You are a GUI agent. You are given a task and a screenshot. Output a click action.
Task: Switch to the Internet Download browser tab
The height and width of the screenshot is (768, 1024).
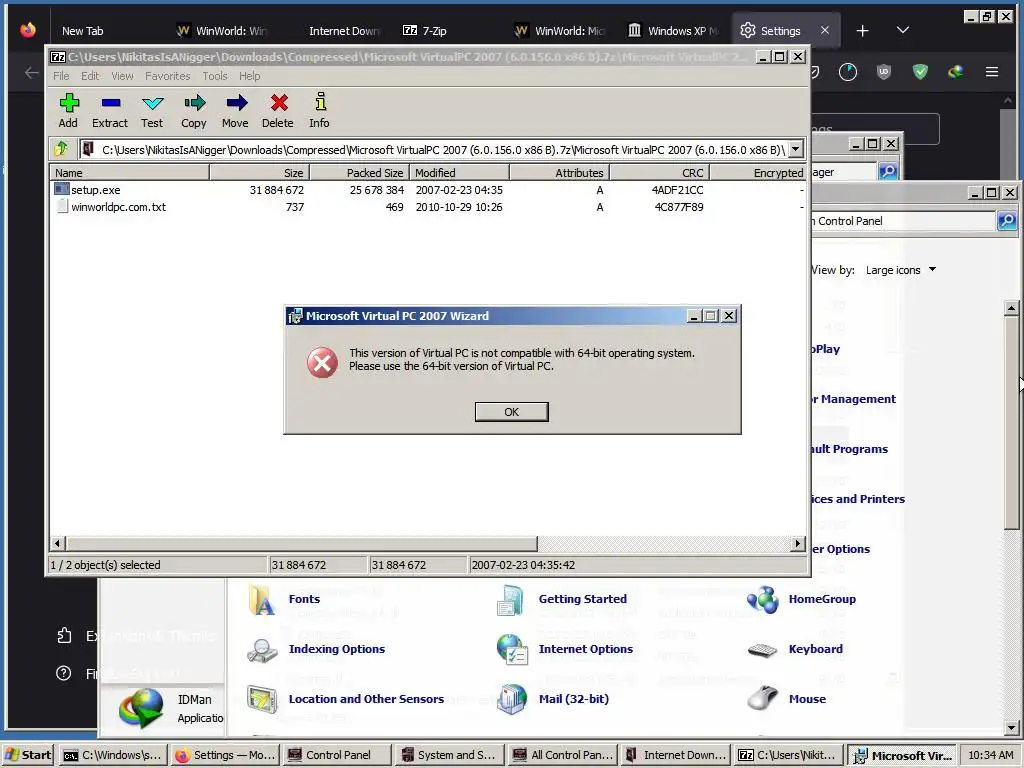pos(344,31)
